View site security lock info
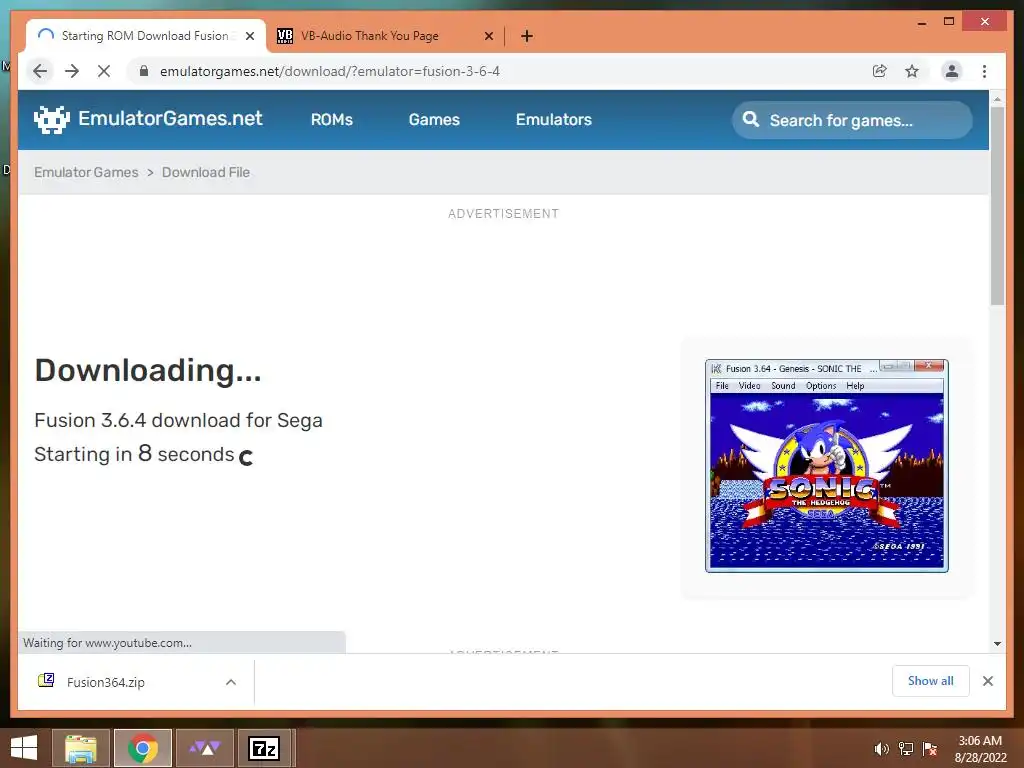This screenshot has width=1024, height=768. [x=144, y=71]
